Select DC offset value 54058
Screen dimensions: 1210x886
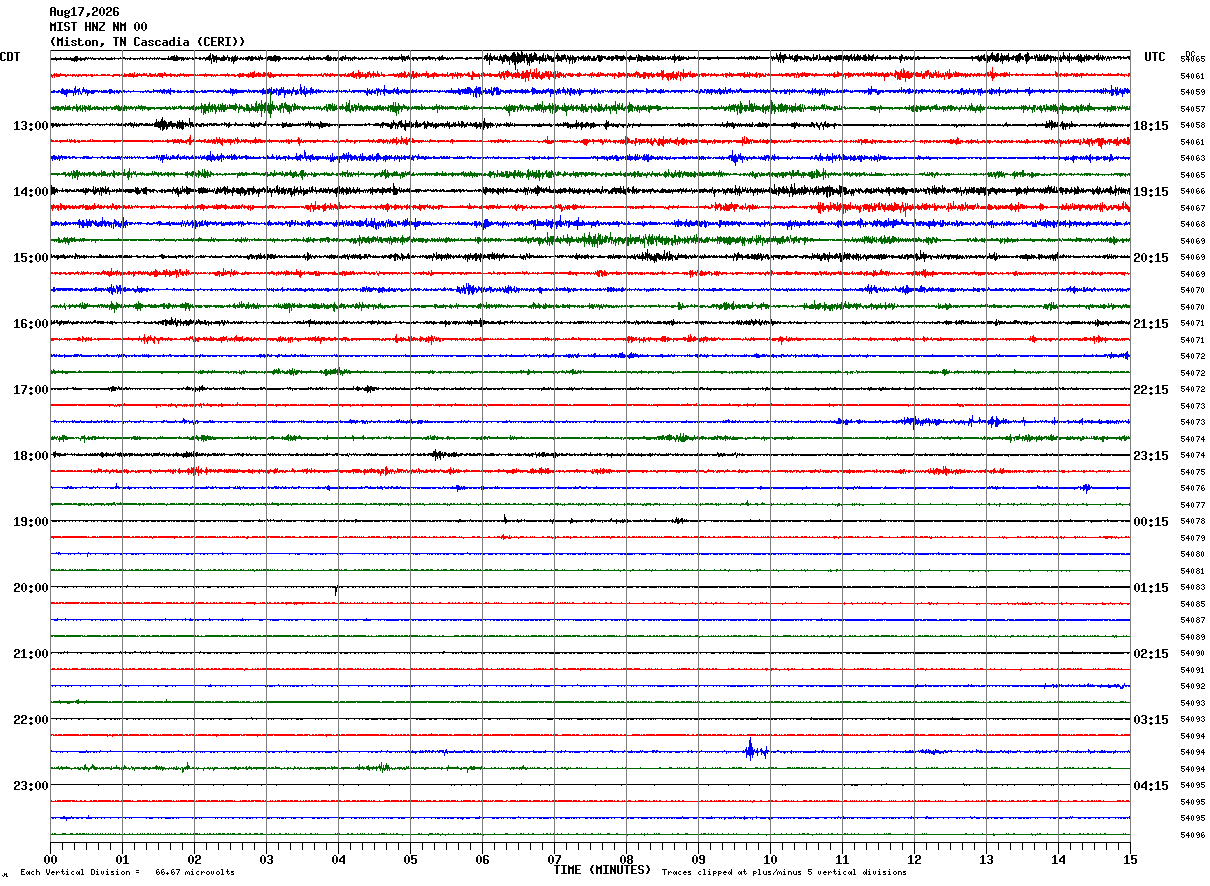[1193, 125]
